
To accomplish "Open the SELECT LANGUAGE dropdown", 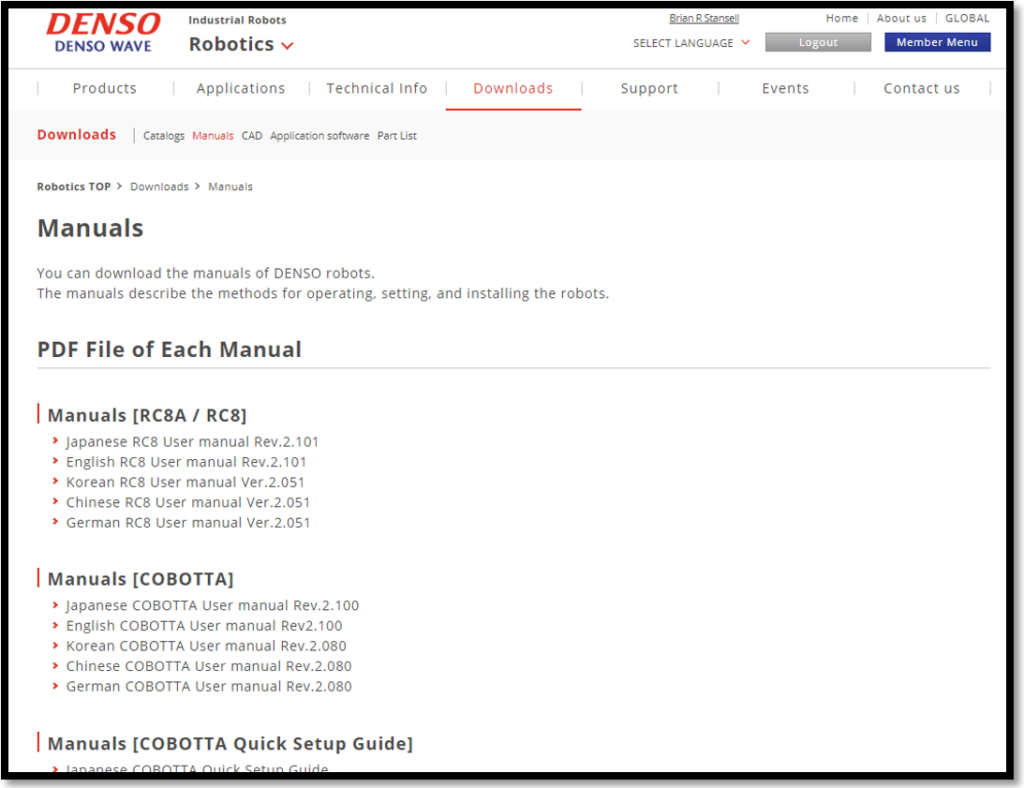I will 691,43.
